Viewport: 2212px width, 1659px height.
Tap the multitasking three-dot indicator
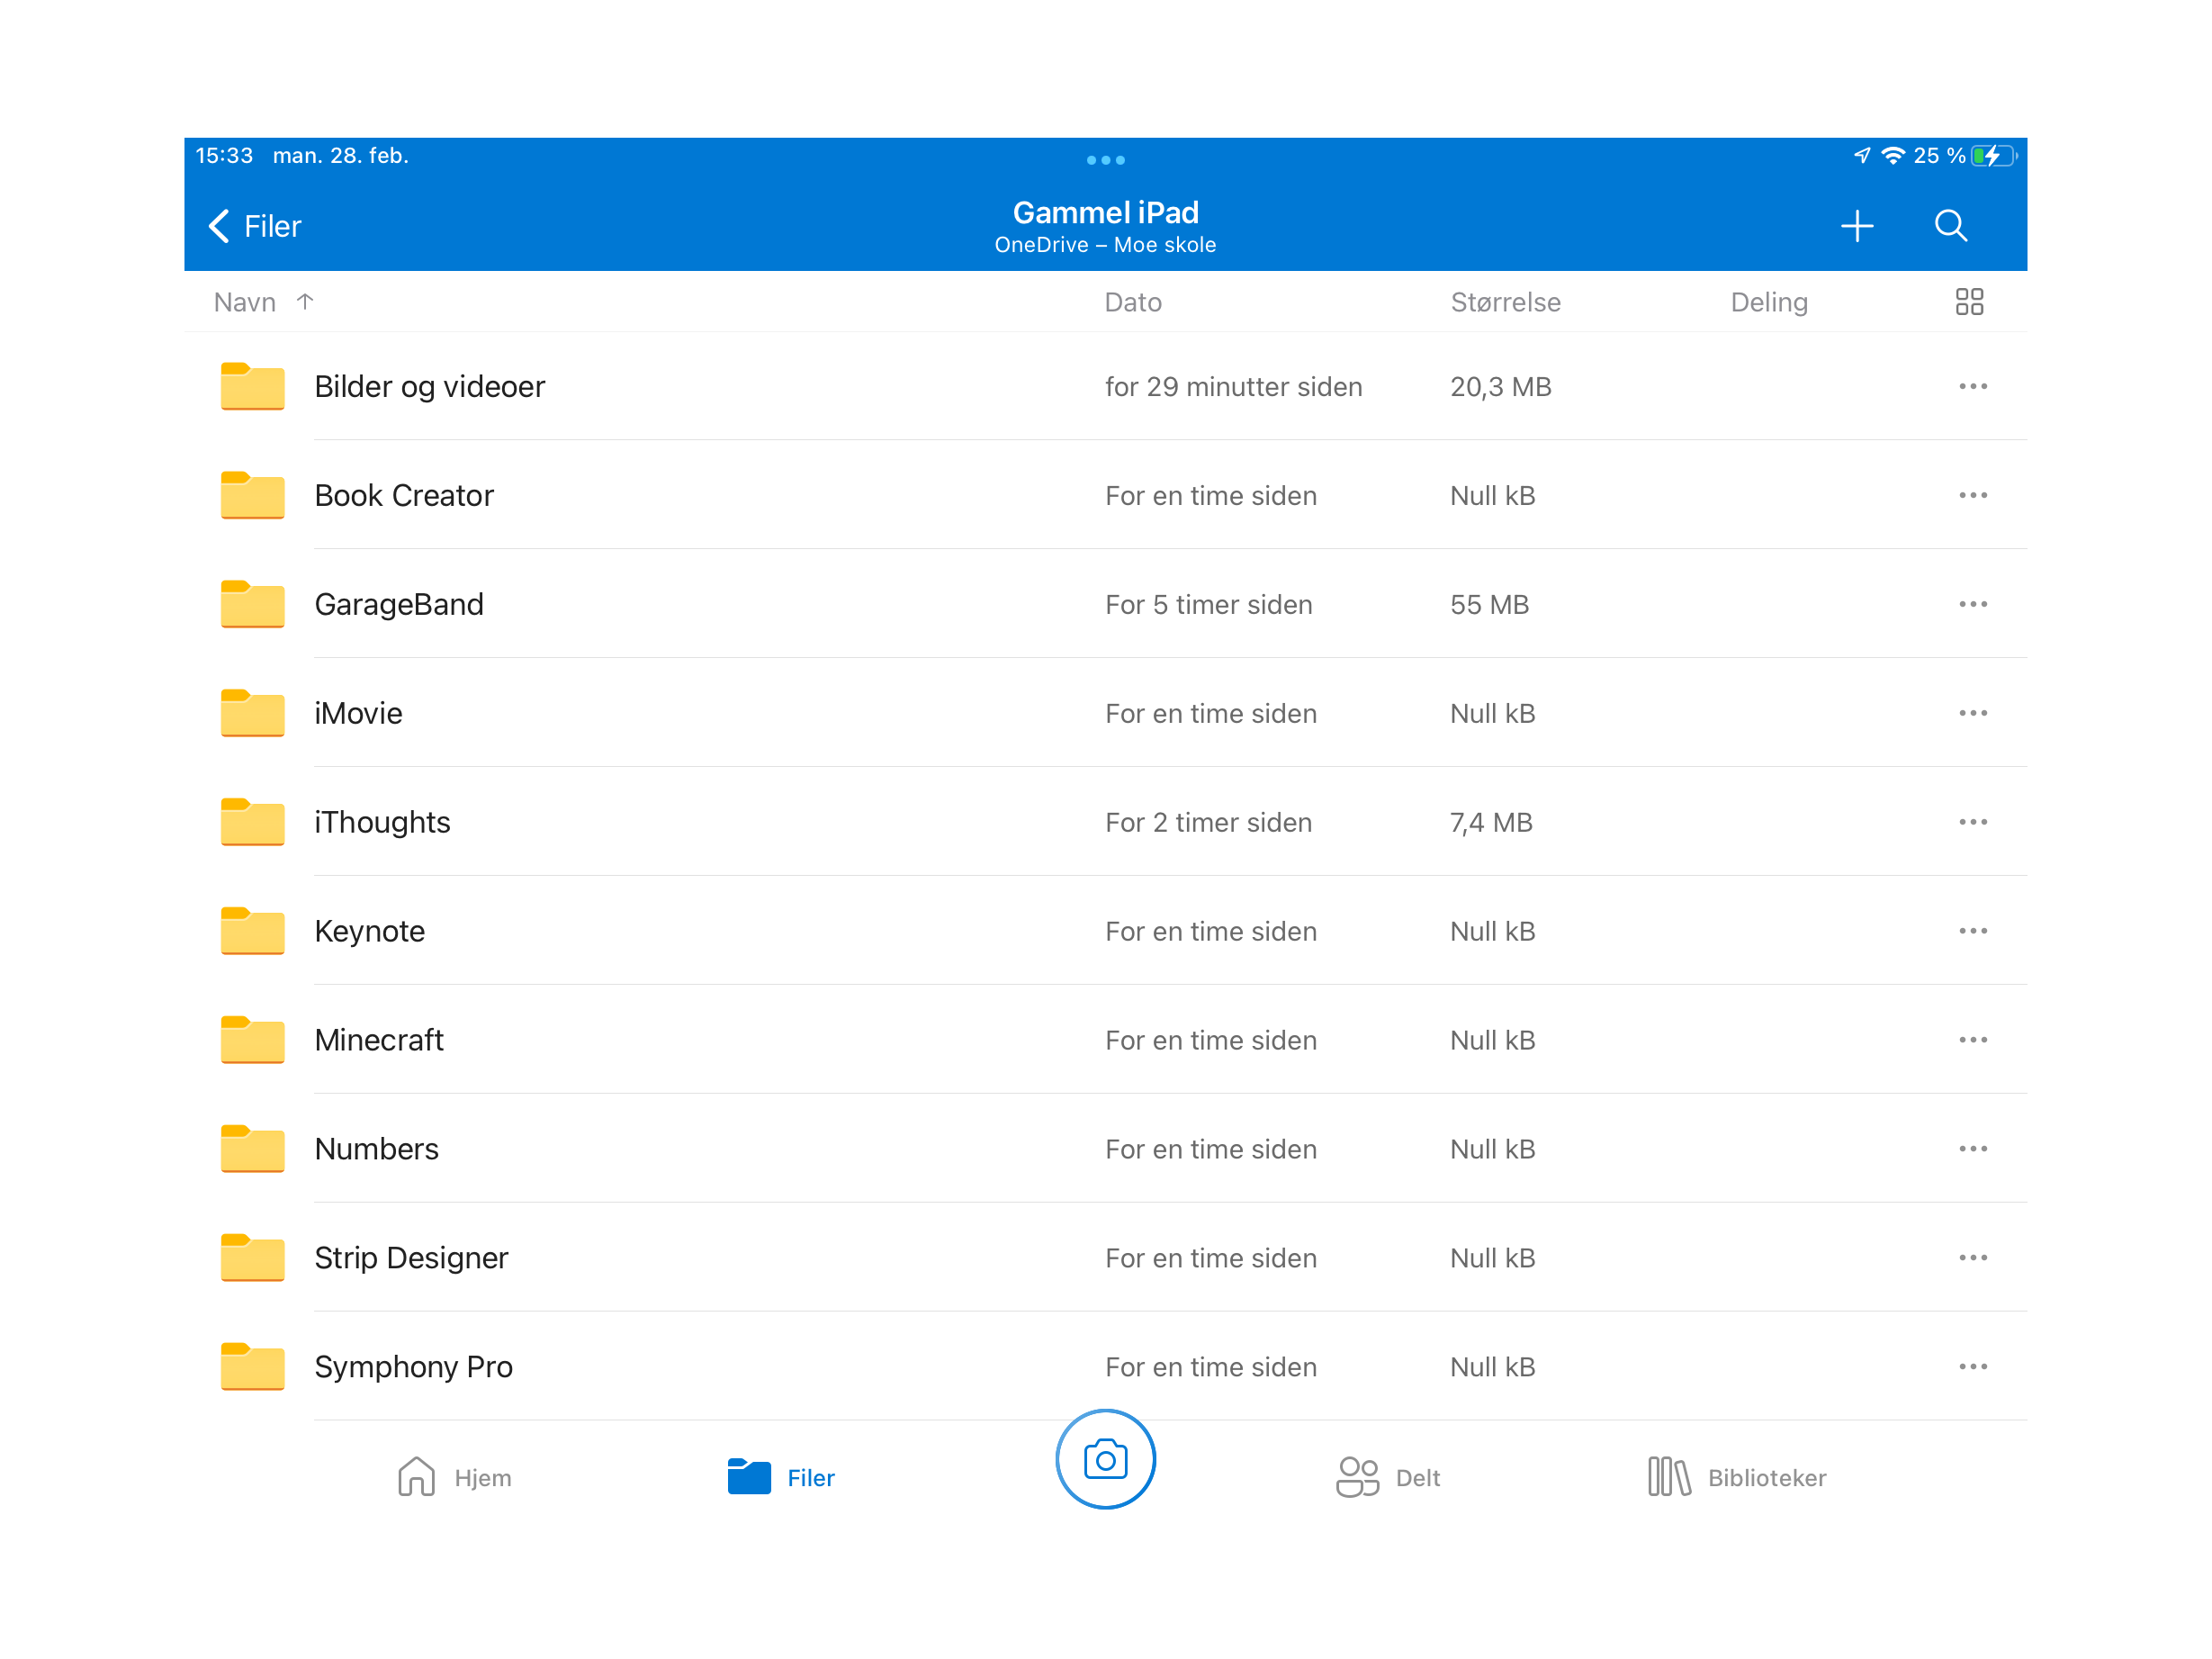(x=1105, y=160)
